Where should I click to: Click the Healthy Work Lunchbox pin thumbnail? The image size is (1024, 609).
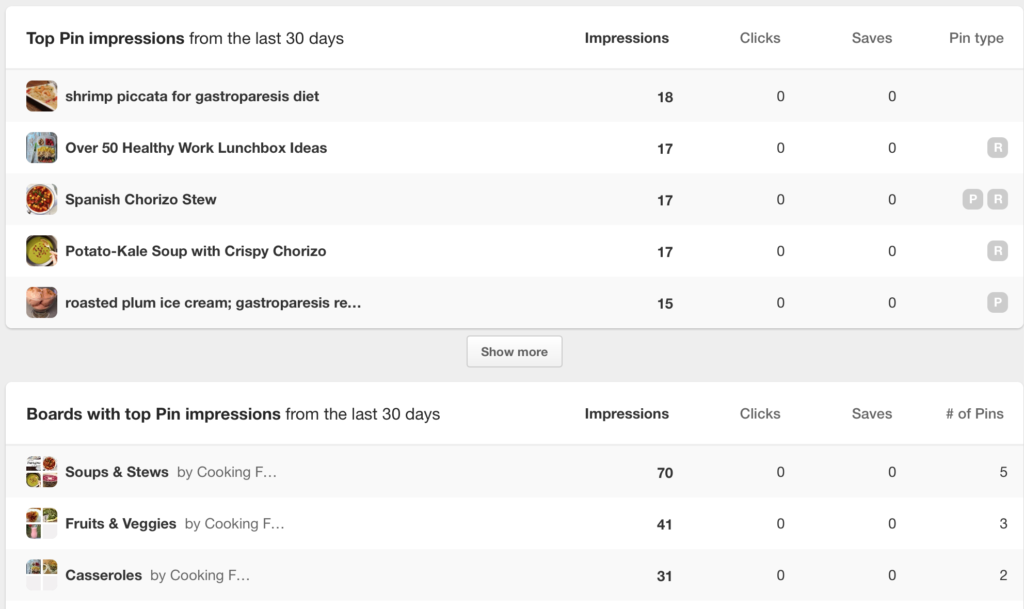(x=41, y=148)
